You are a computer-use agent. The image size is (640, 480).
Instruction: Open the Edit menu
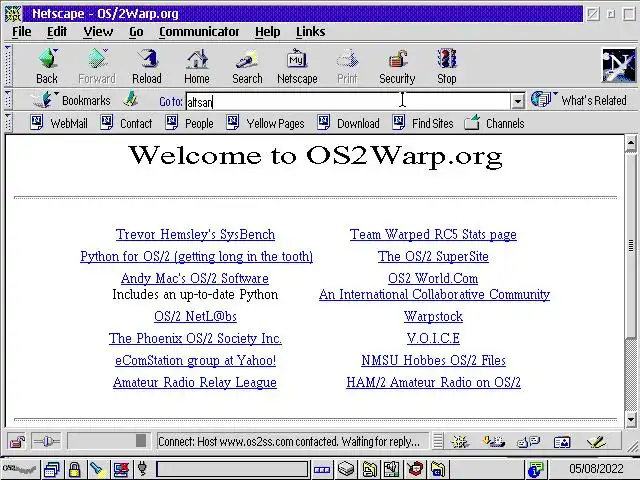(x=57, y=31)
